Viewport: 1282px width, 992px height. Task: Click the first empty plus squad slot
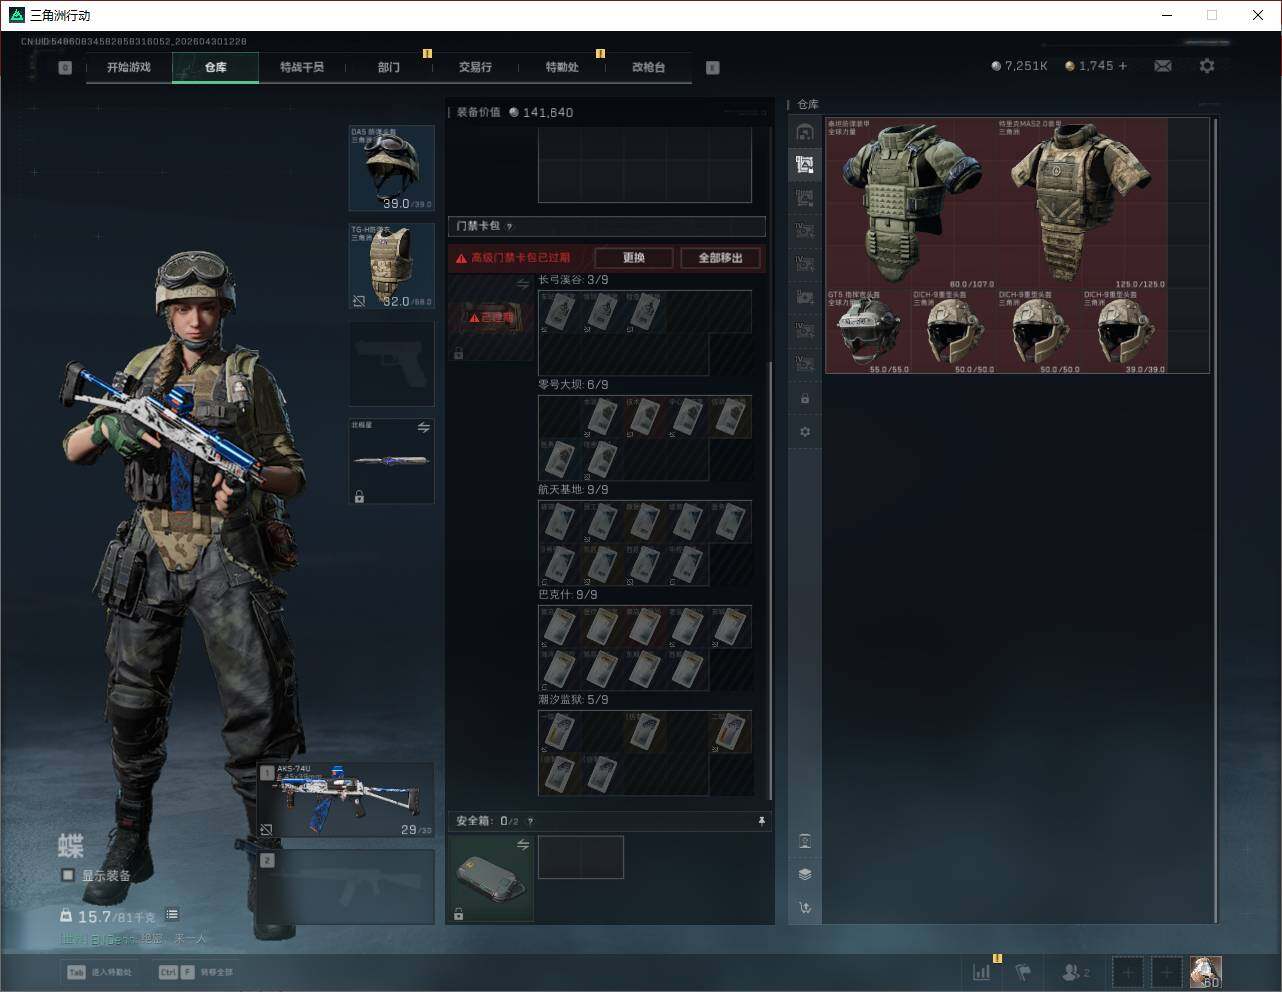click(1128, 971)
